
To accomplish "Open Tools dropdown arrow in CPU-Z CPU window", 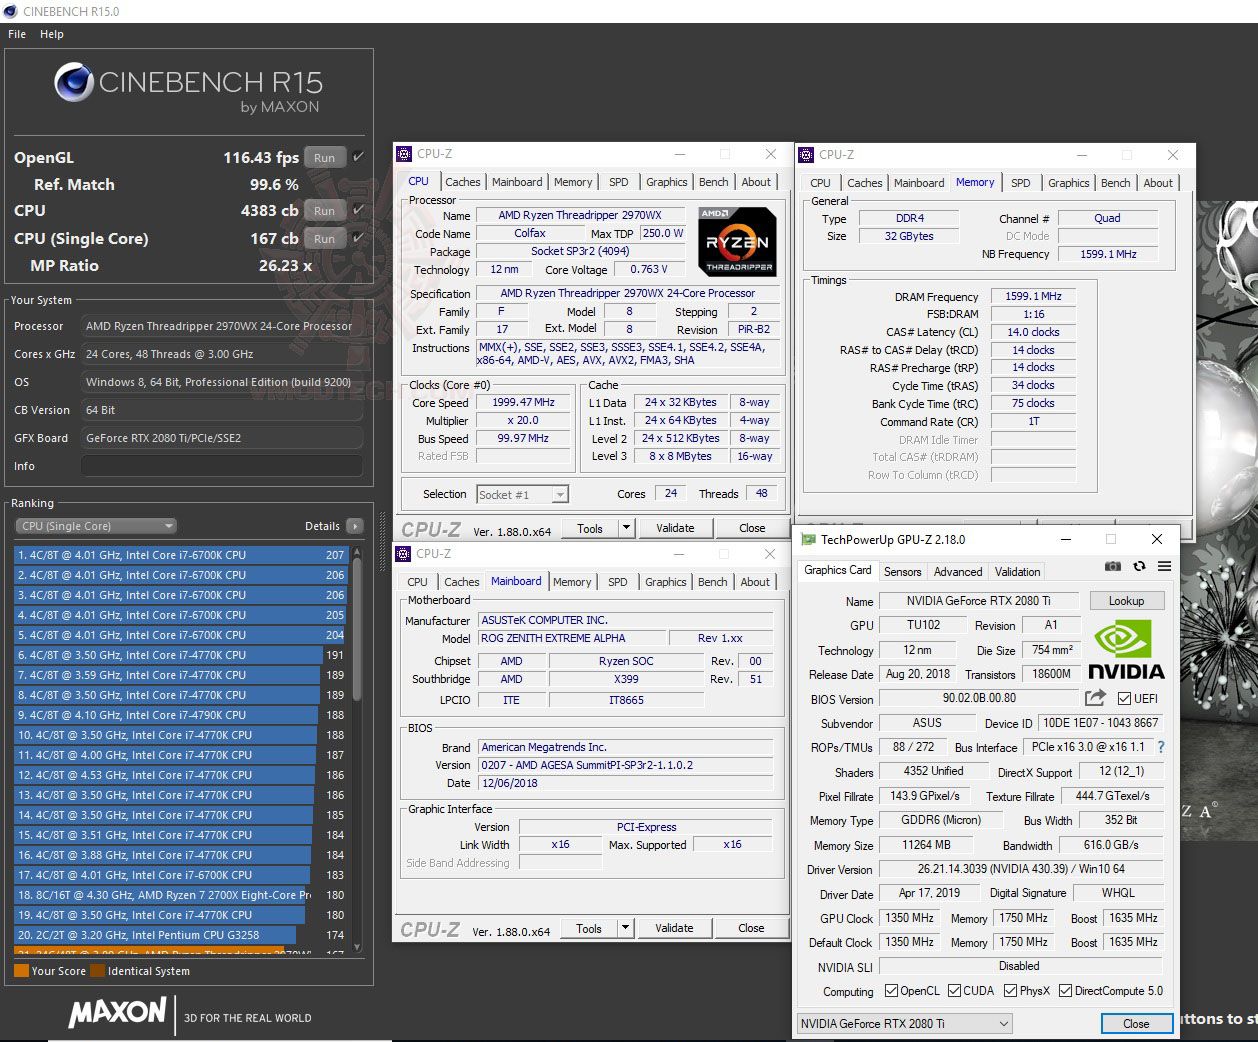I will click(x=627, y=528).
